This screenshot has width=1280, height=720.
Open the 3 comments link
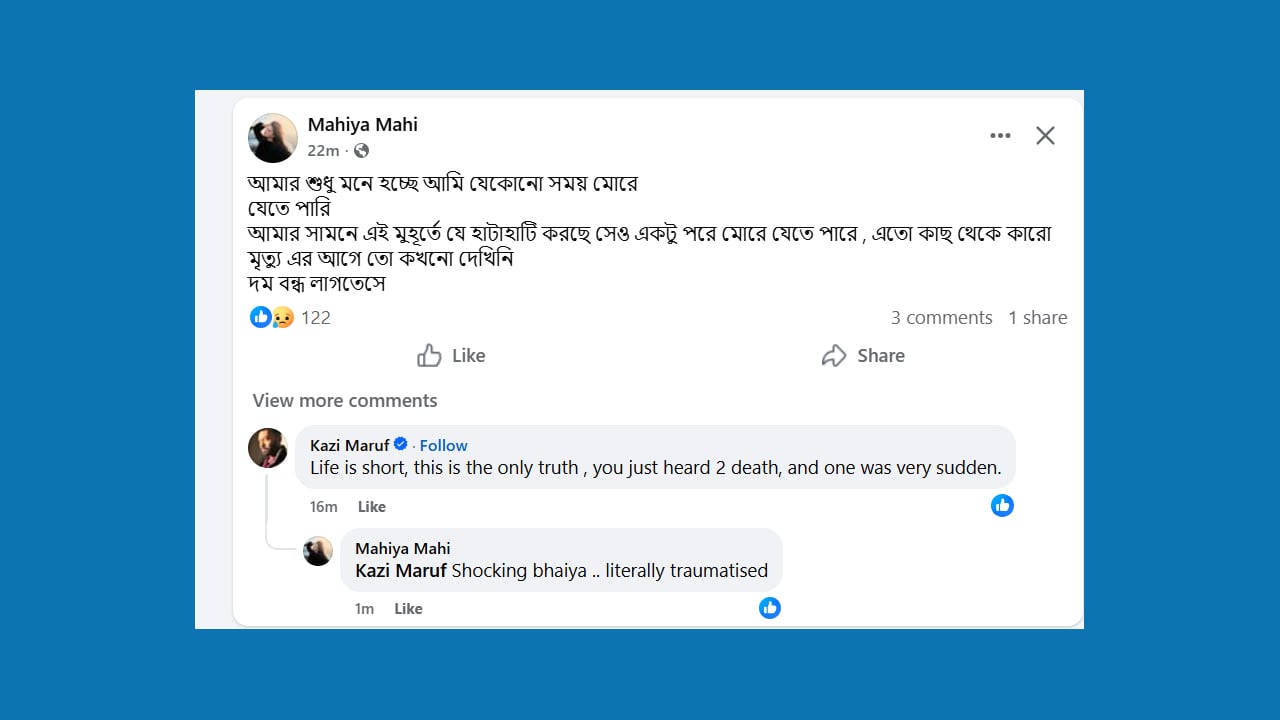[x=941, y=318]
